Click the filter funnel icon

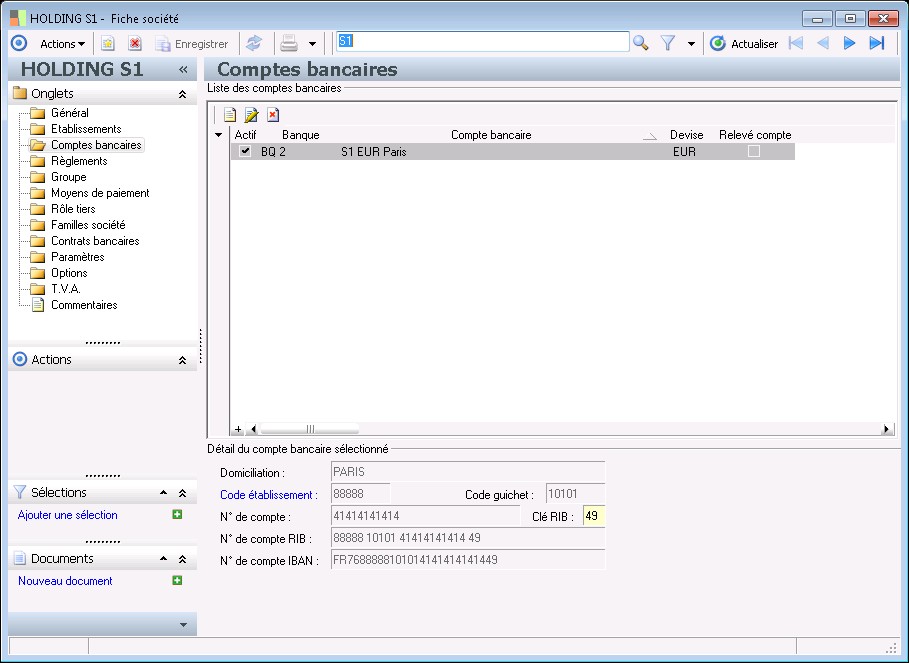tap(668, 43)
